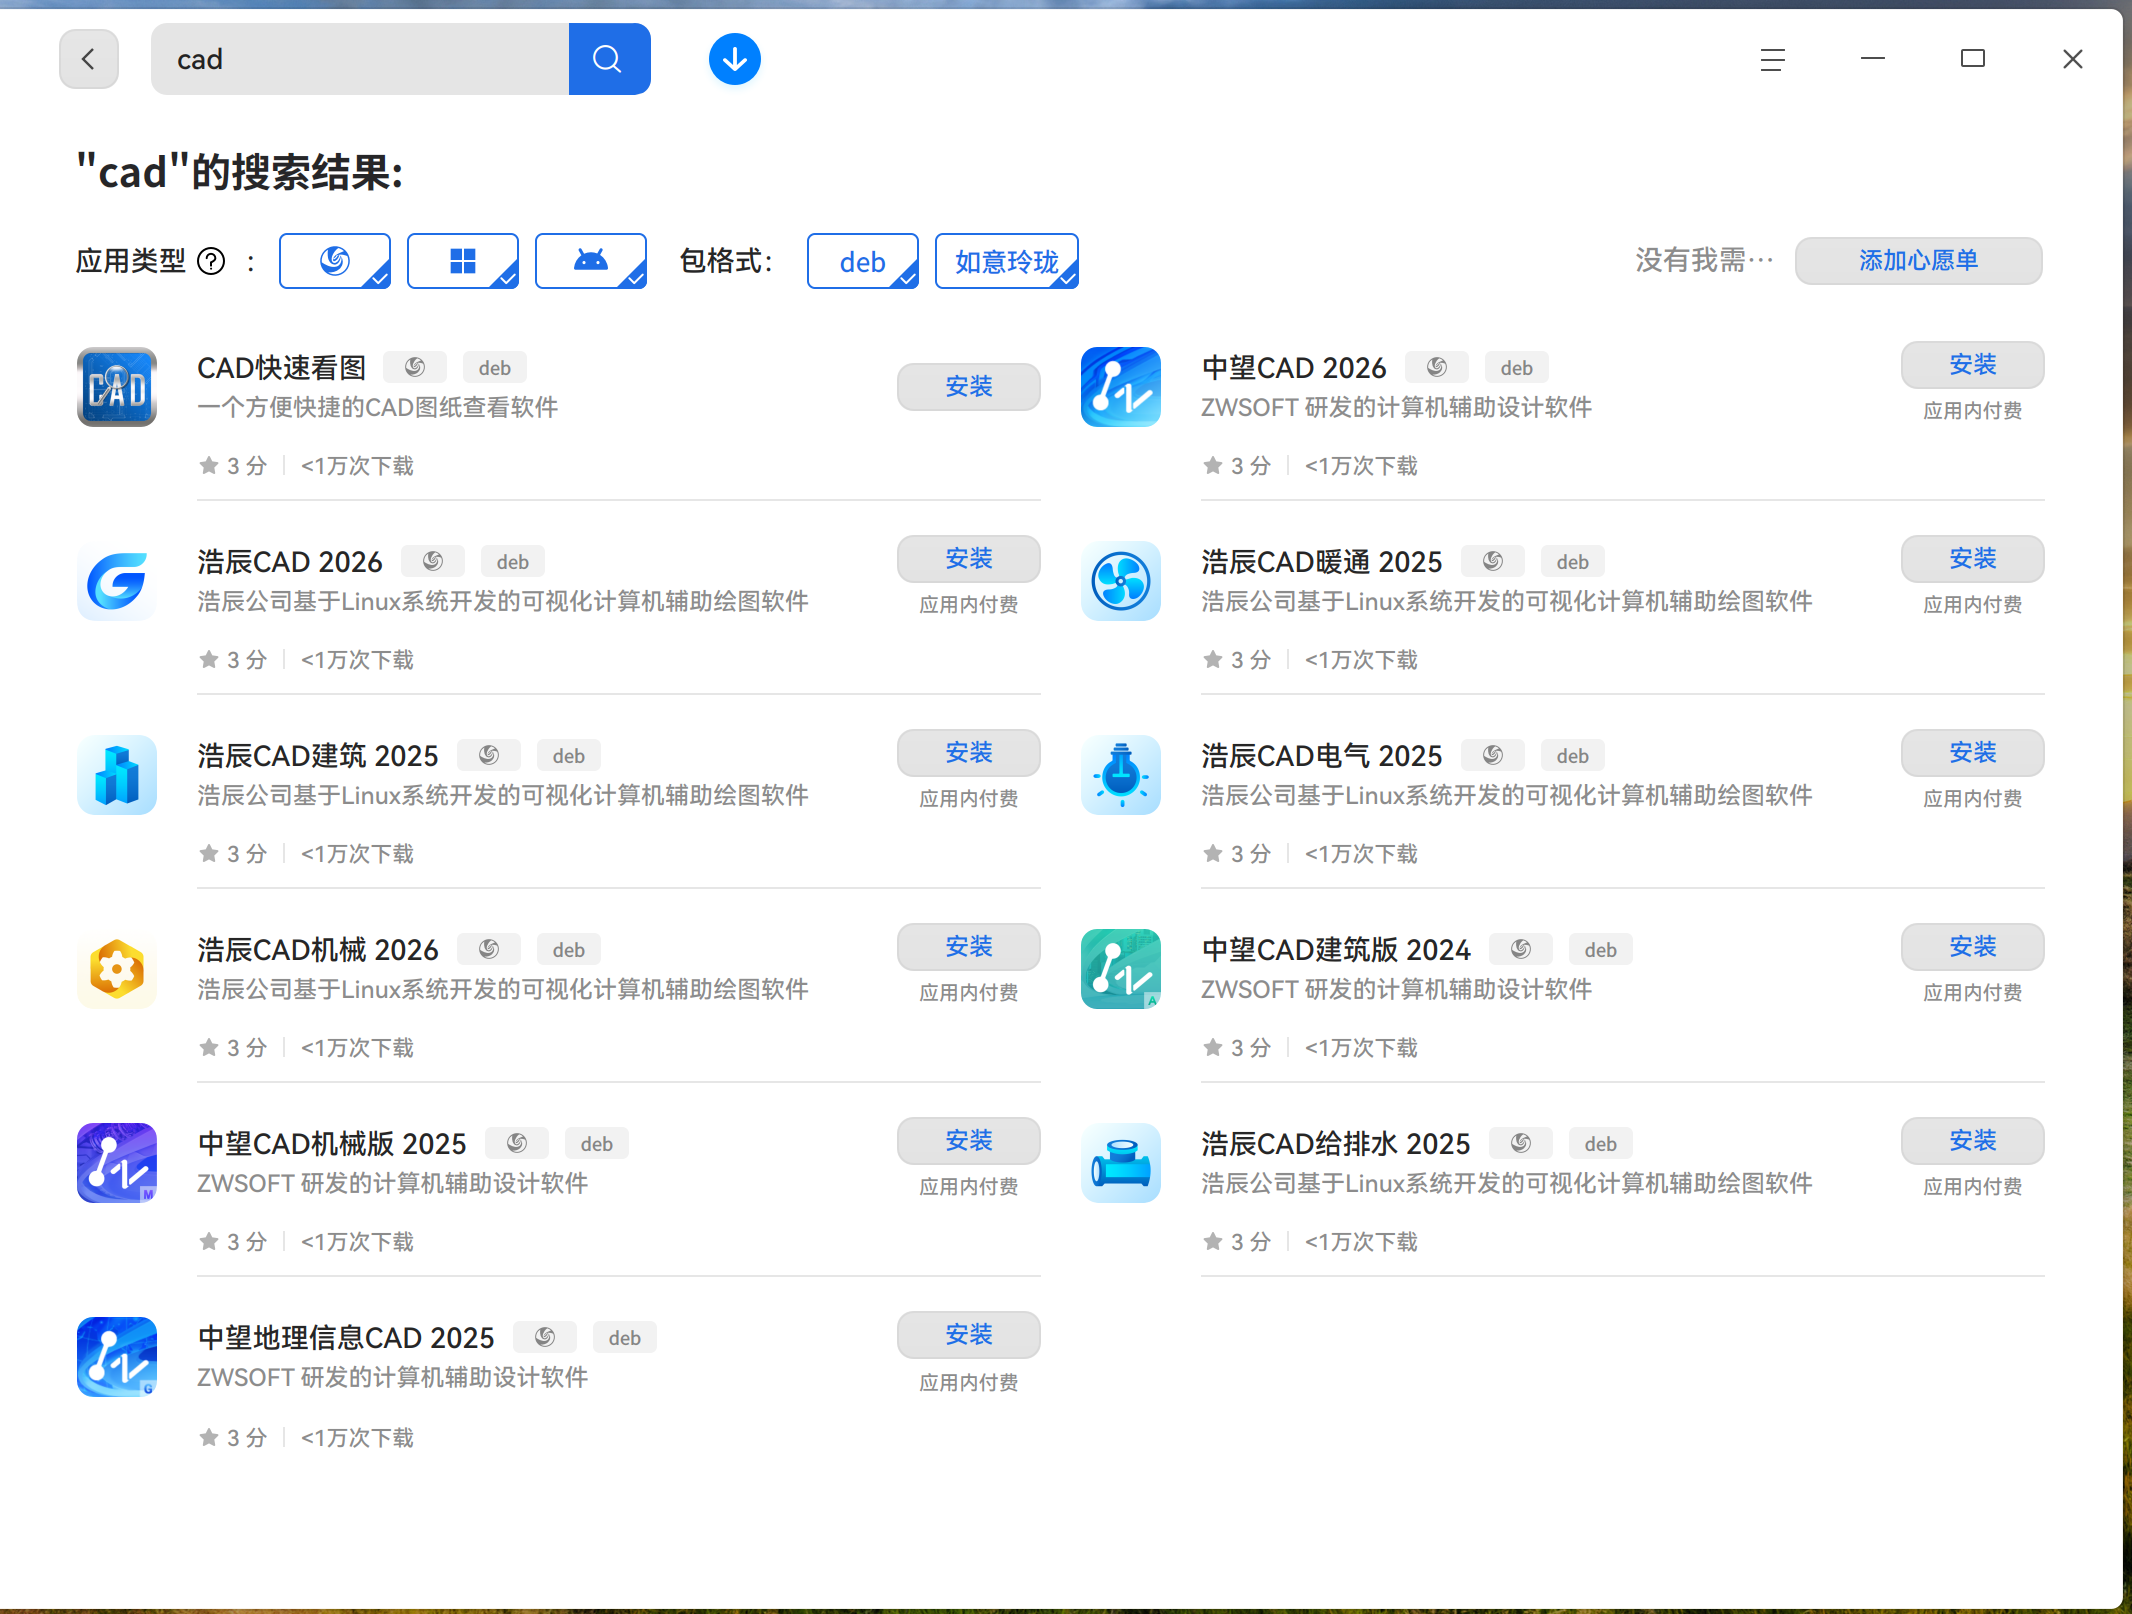Open the 中望CAD 2026 app icon
This screenshot has width=2132, height=1614.
[1120, 387]
